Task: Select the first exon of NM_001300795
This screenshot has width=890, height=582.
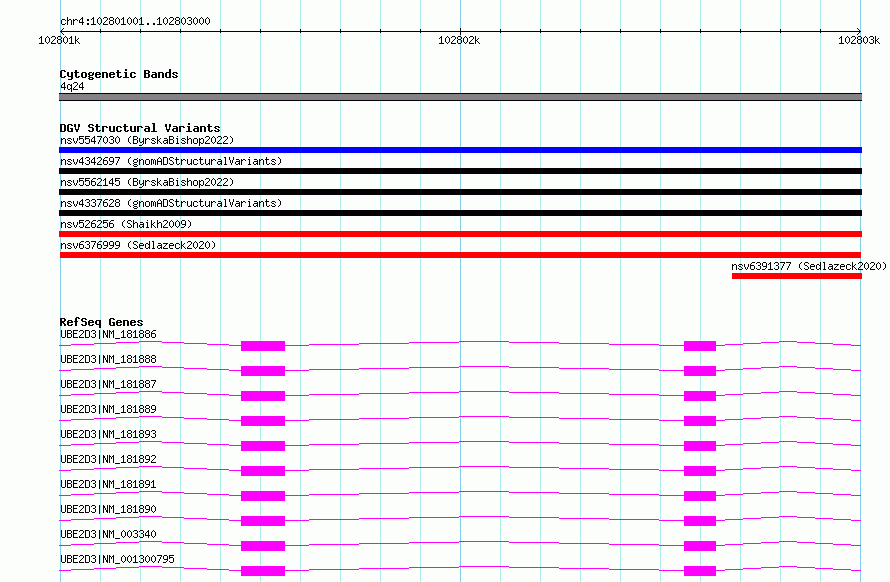Action: [263, 571]
